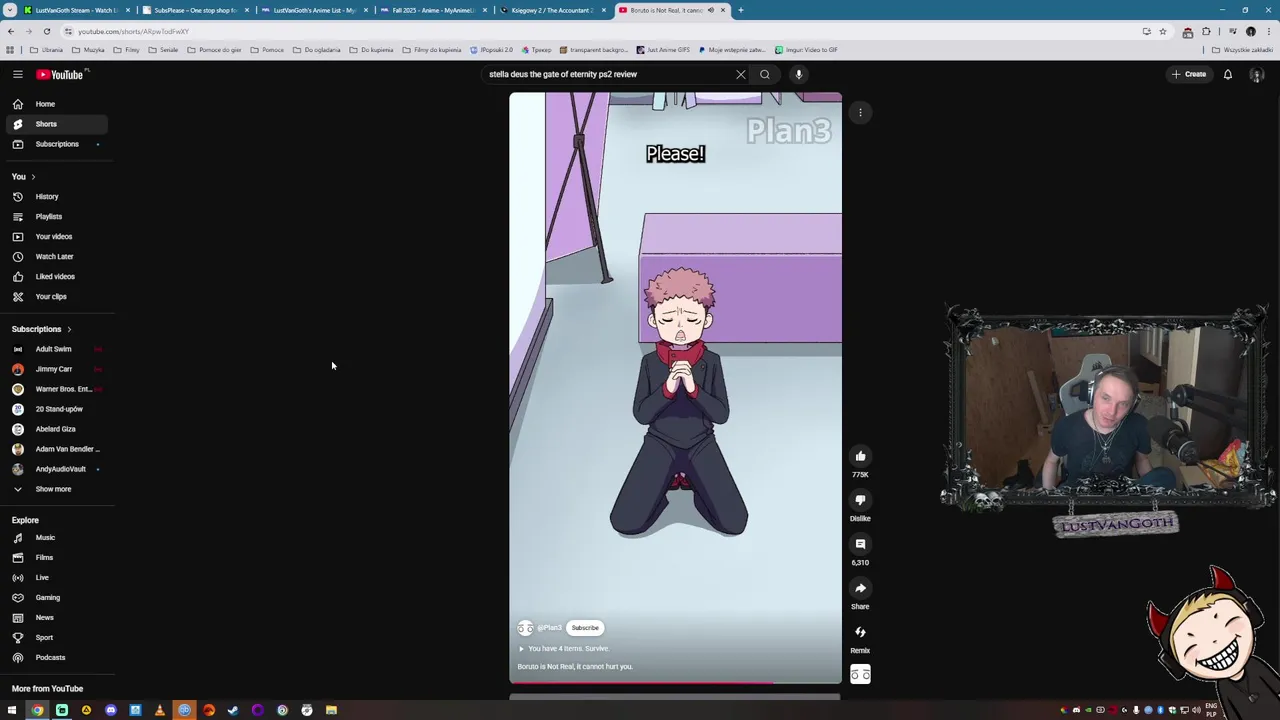
Task: Like the Short (775K)
Action: pyautogui.click(x=860, y=457)
